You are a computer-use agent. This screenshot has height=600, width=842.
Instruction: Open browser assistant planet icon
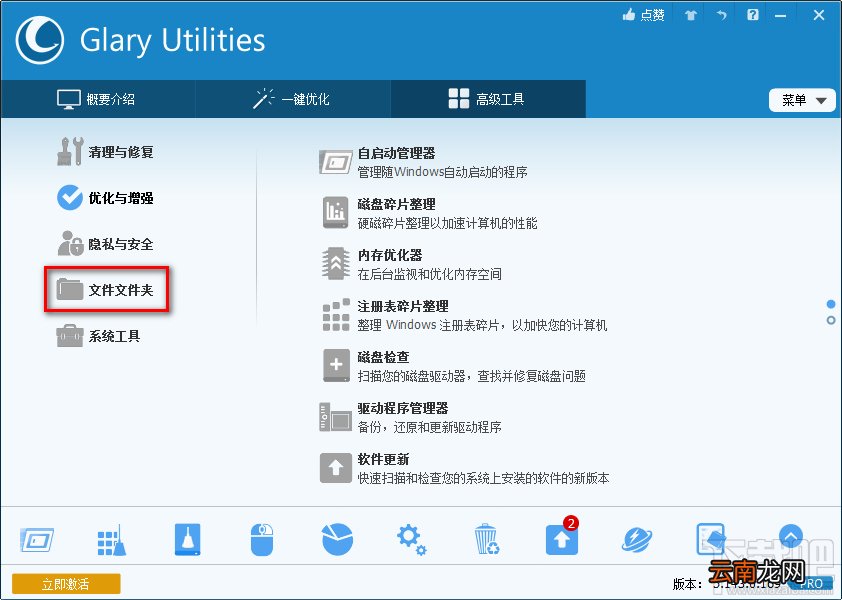(637, 539)
